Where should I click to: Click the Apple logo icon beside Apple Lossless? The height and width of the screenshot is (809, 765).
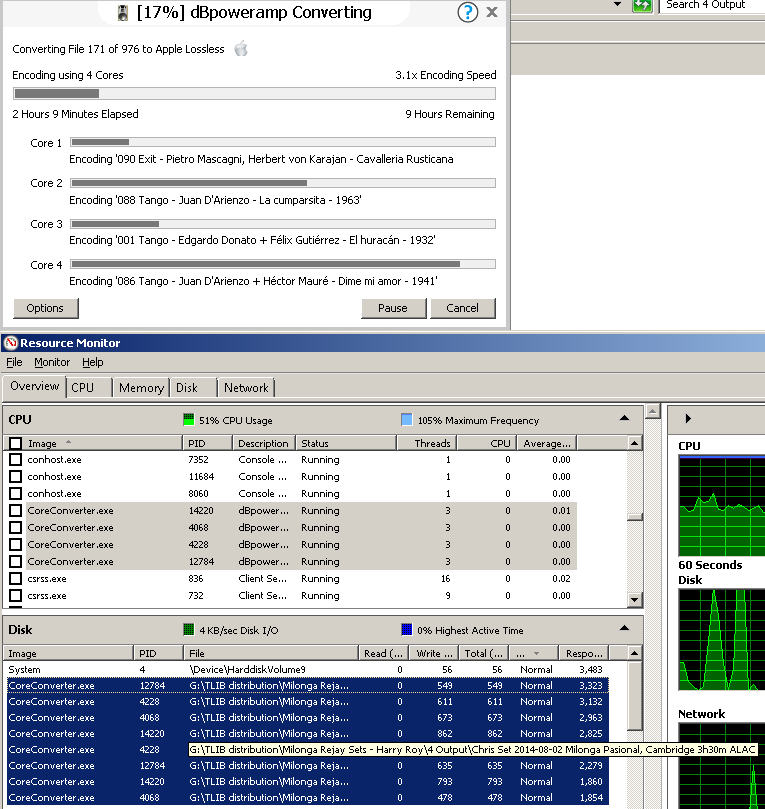[x=240, y=48]
